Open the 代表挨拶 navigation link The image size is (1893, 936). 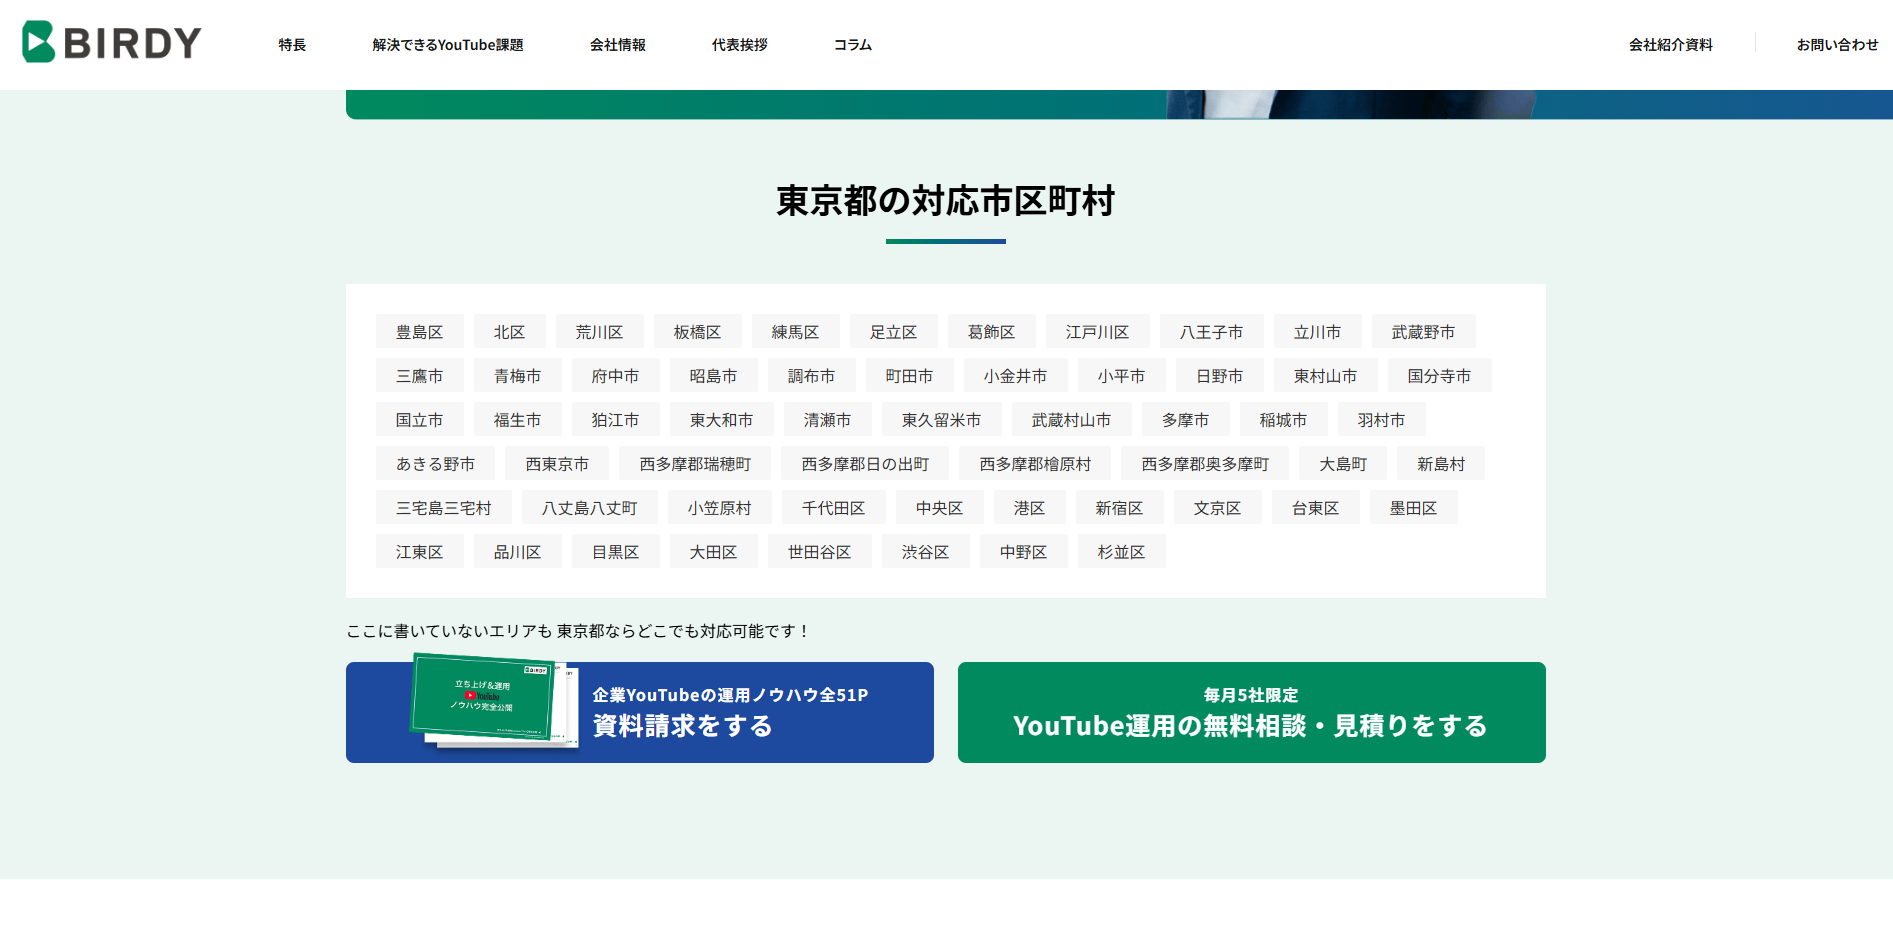[739, 45]
